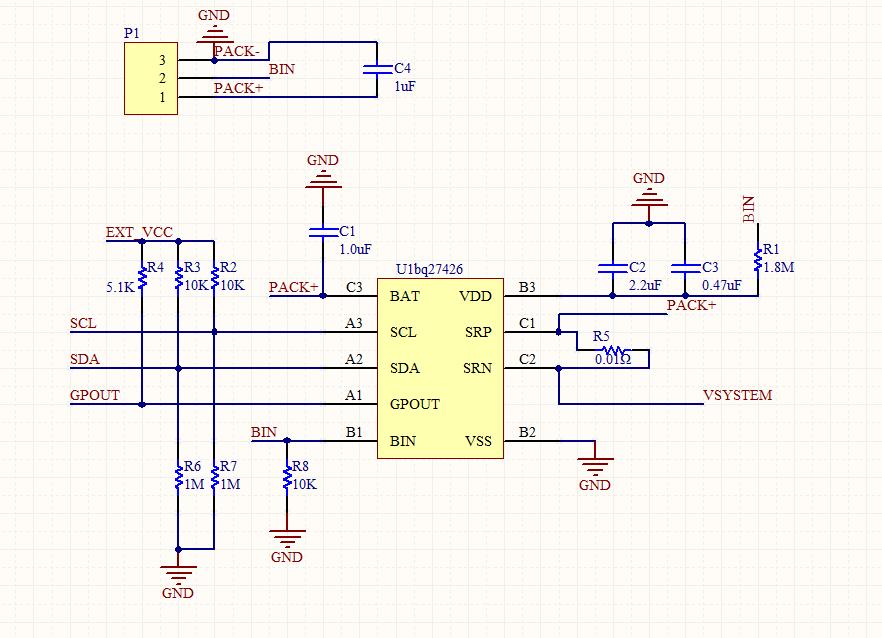Select resistor R2 symbol
Screen dimensions: 882x638
[x=214, y=277]
